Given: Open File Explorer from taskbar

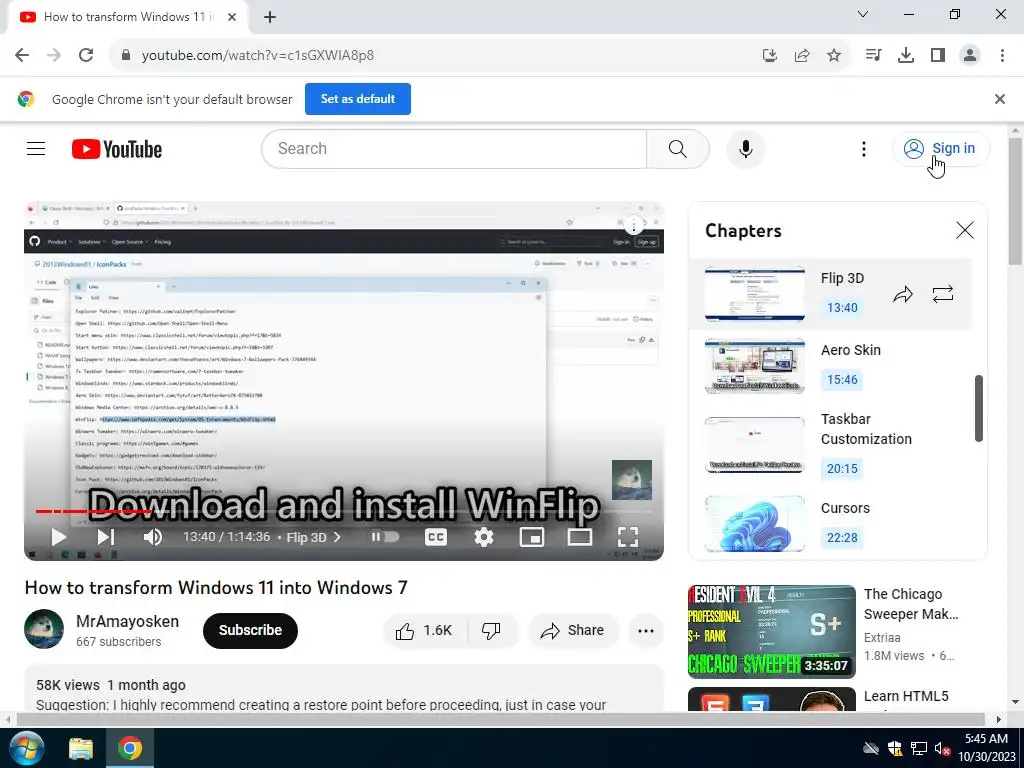Looking at the screenshot, I should [x=81, y=748].
